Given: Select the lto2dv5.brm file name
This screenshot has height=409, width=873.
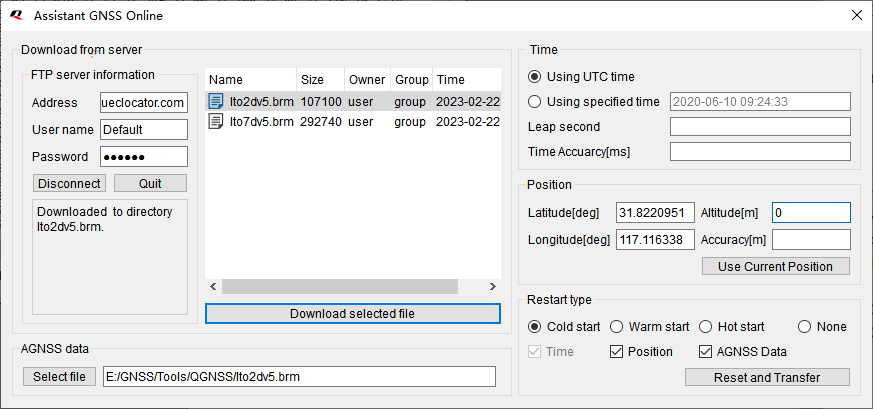Looking at the screenshot, I should [x=261, y=102].
